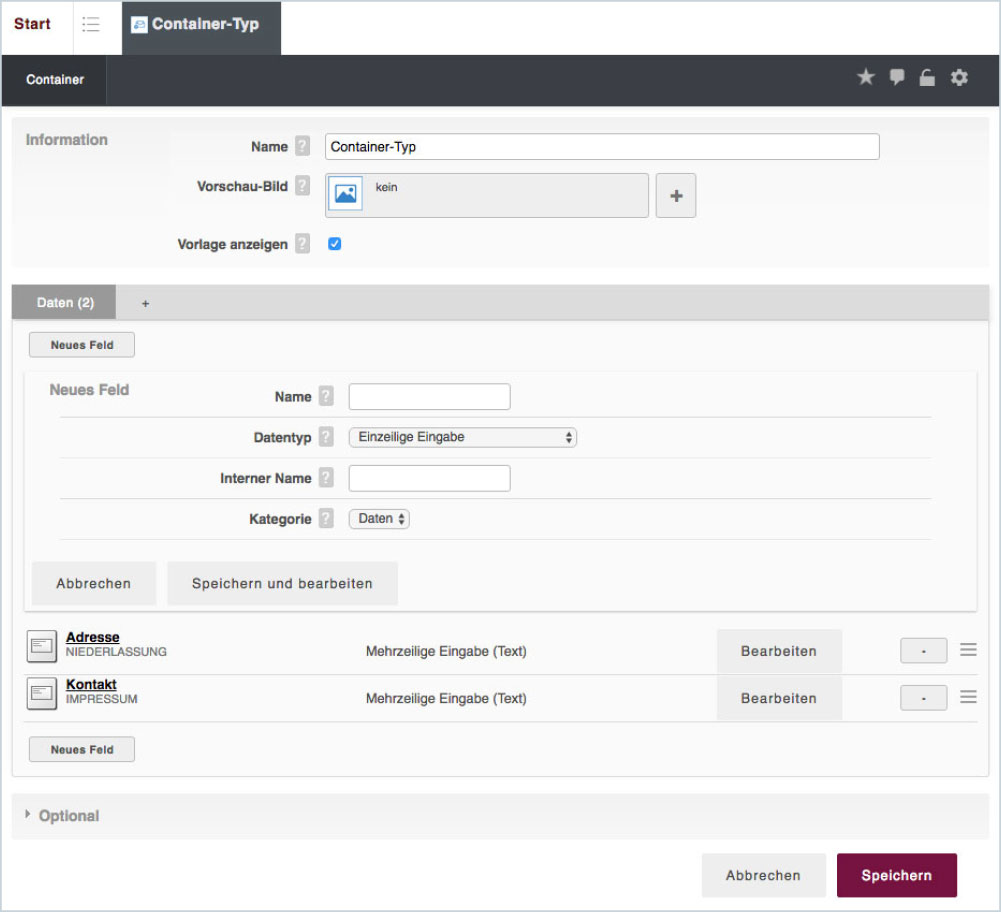
Task: Open help for Kategorie
Action: [326, 518]
